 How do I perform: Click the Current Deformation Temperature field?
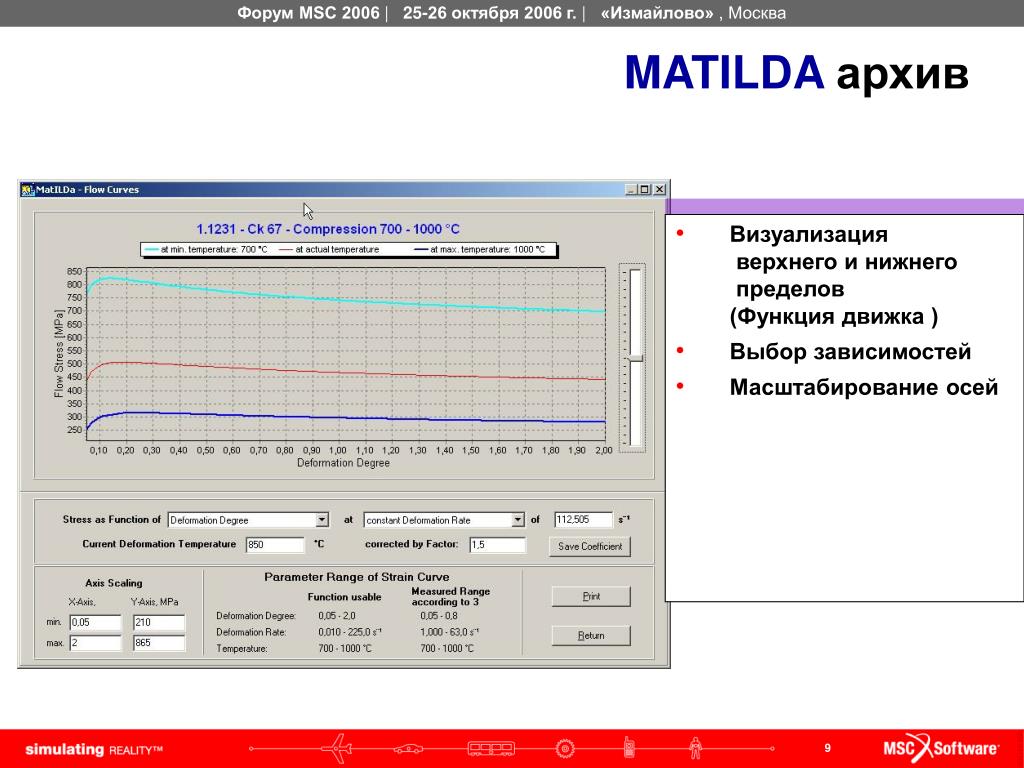pos(275,545)
